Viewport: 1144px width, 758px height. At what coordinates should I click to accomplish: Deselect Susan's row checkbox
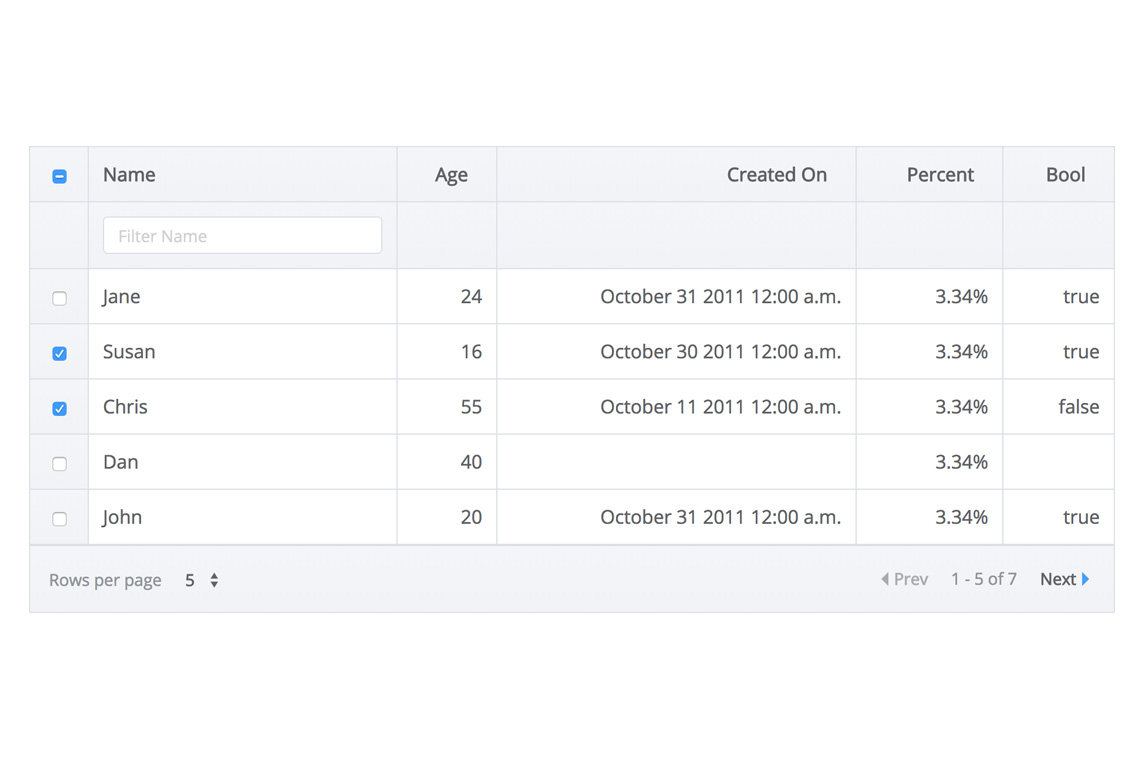coord(59,352)
